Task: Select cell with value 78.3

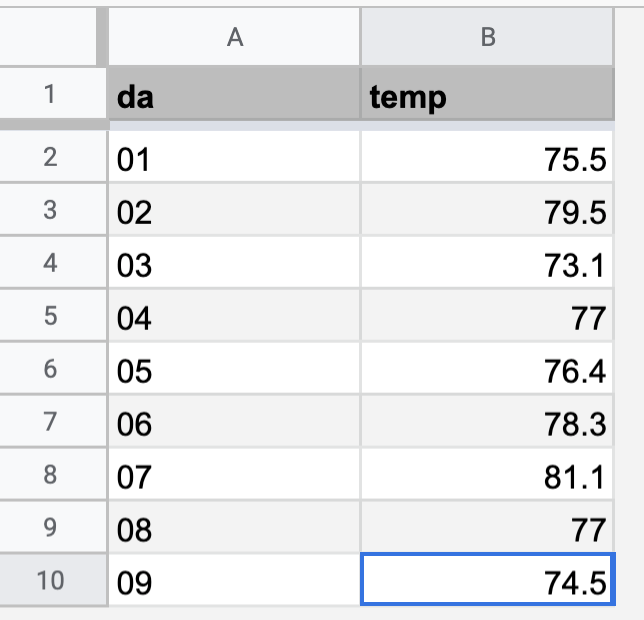Action: (487, 424)
